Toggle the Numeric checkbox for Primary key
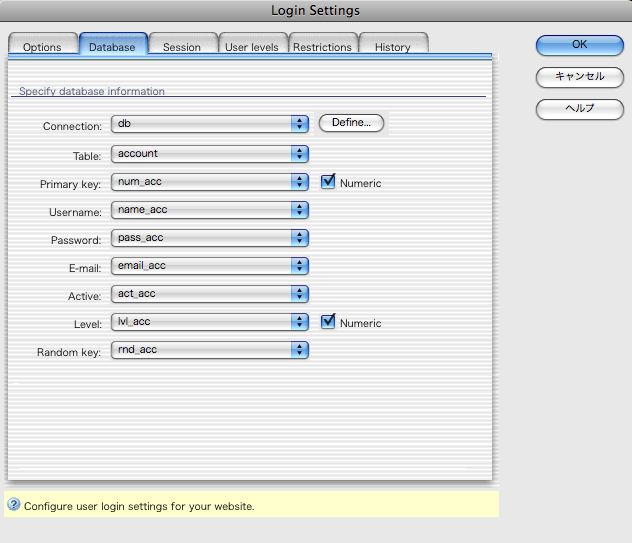This screenshot has width=632, height=543. click(x=328, y=182)
